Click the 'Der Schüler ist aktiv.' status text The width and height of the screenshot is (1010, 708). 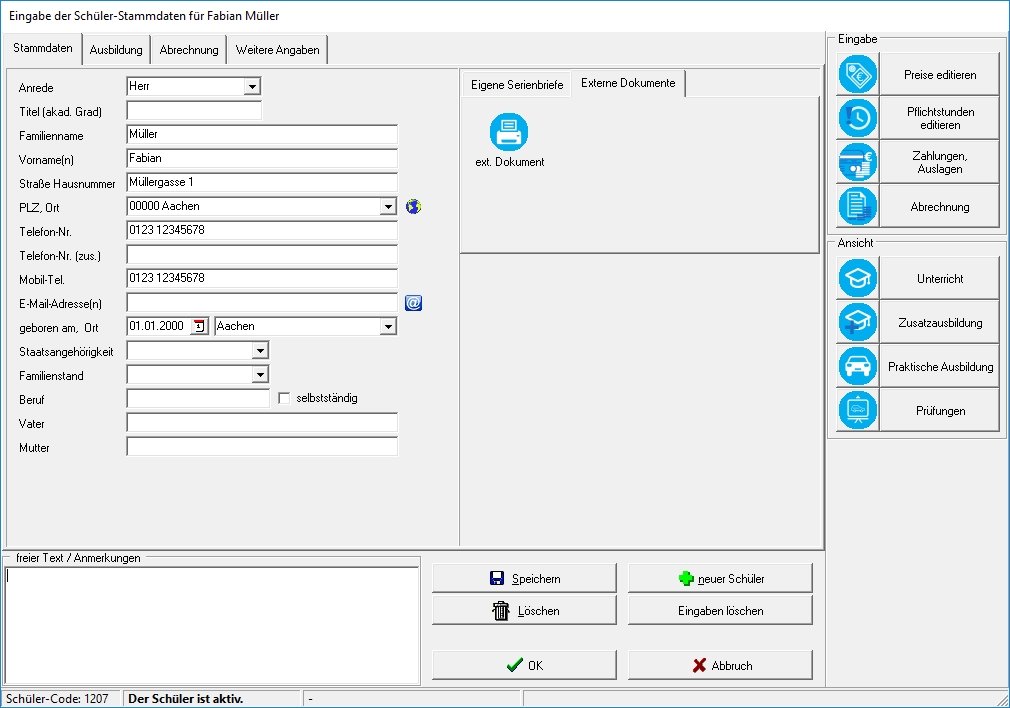click(186, 698)
